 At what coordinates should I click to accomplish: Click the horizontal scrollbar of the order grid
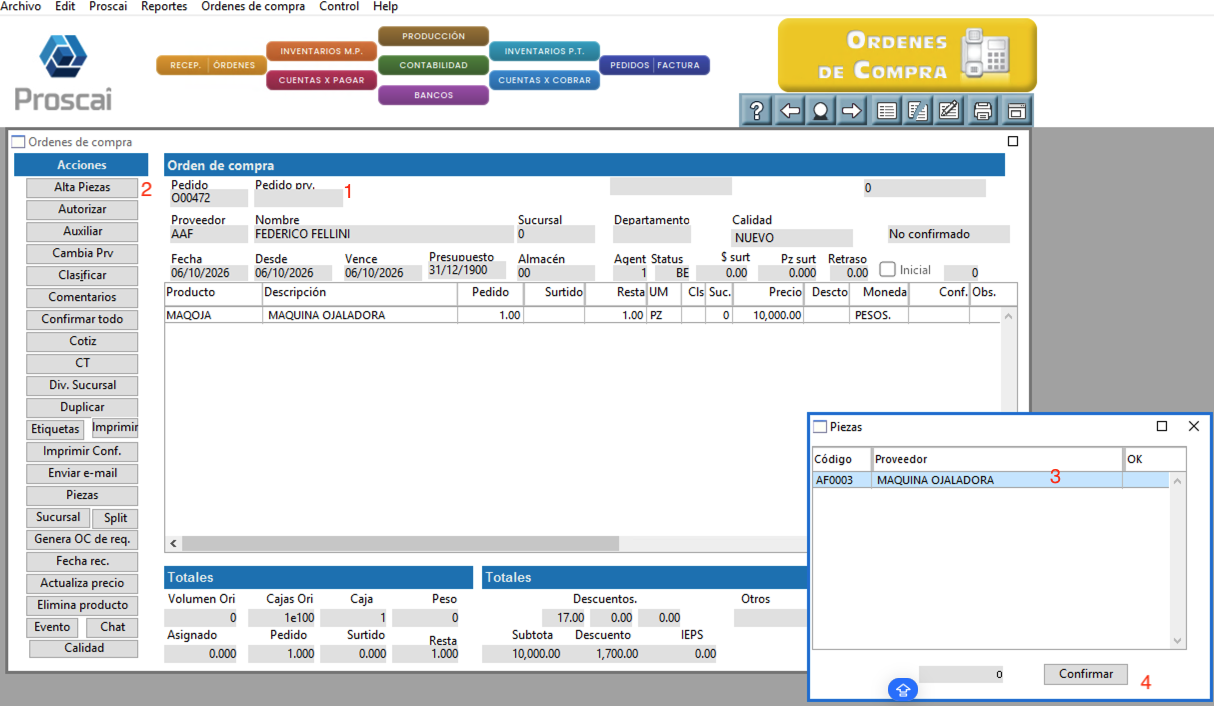pyautogui.click(x=400, y=543)
